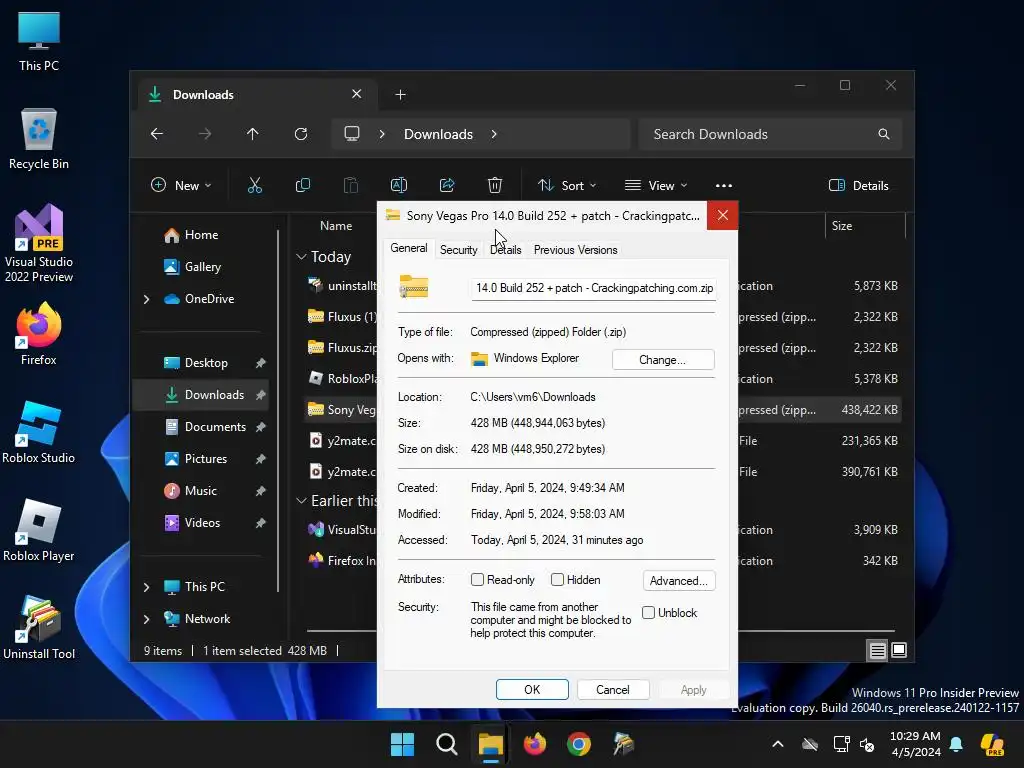Open the Windows Start menu
Image resolution: width=1024 pixels, height=768 pixels.
pos(402,744)
